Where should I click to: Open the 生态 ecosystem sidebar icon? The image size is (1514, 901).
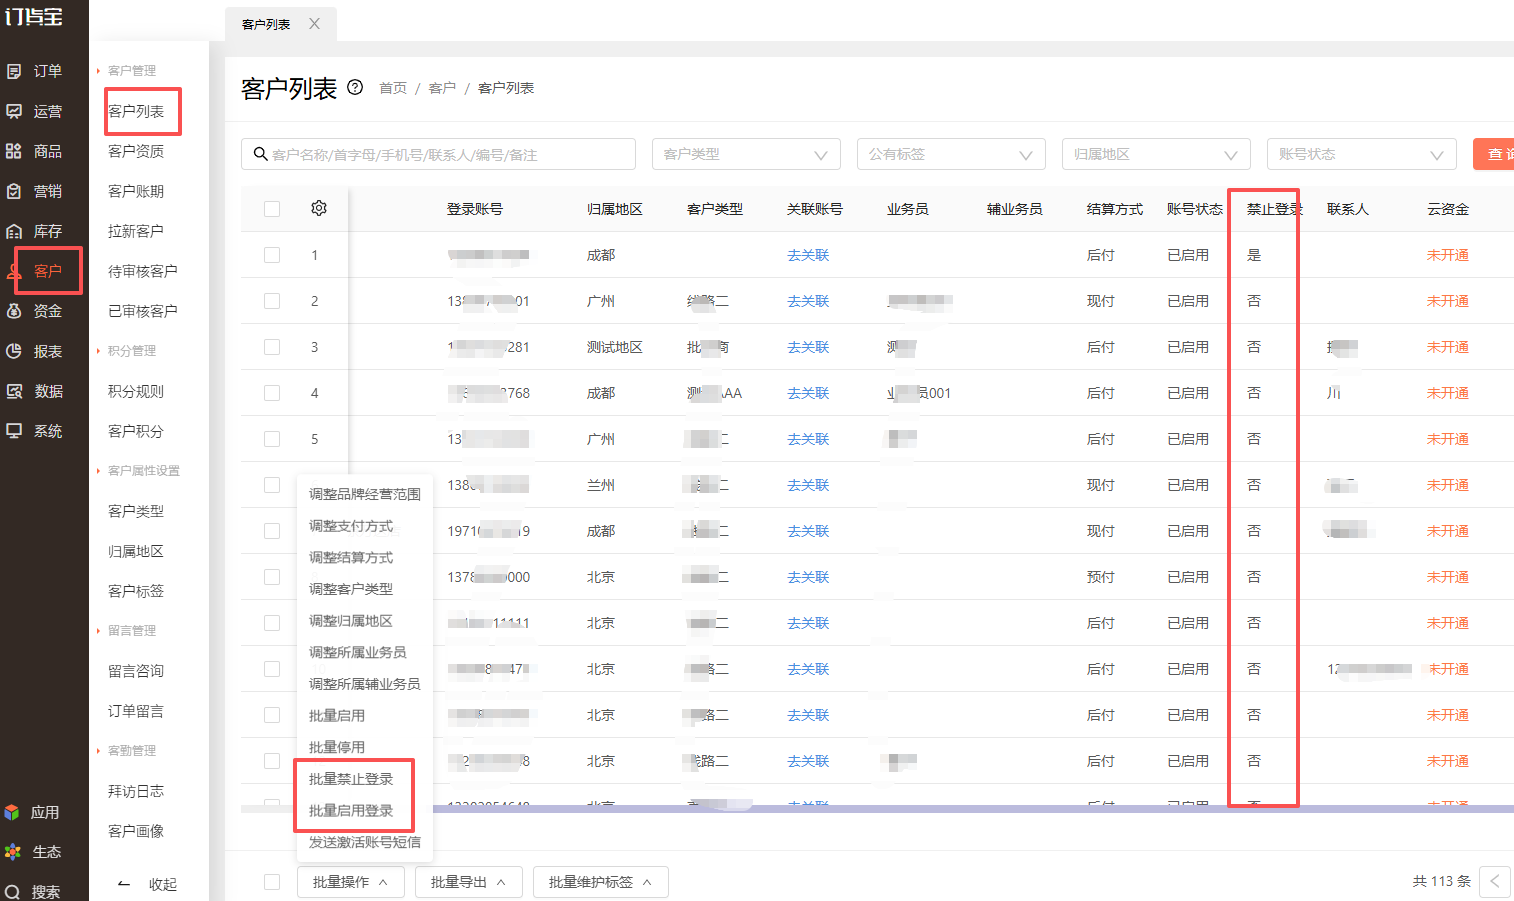point(12,852)
